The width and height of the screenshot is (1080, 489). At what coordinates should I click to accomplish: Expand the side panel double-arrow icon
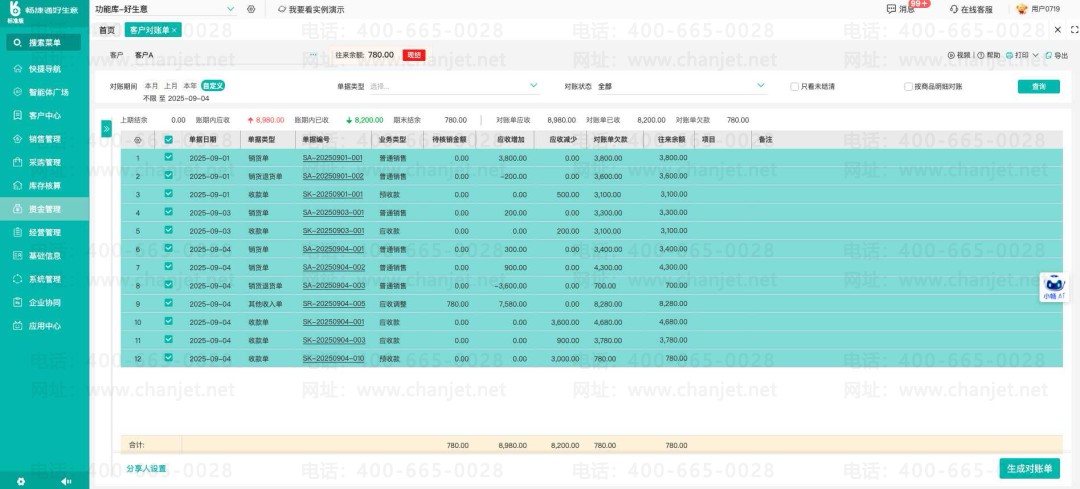(107, 128)
